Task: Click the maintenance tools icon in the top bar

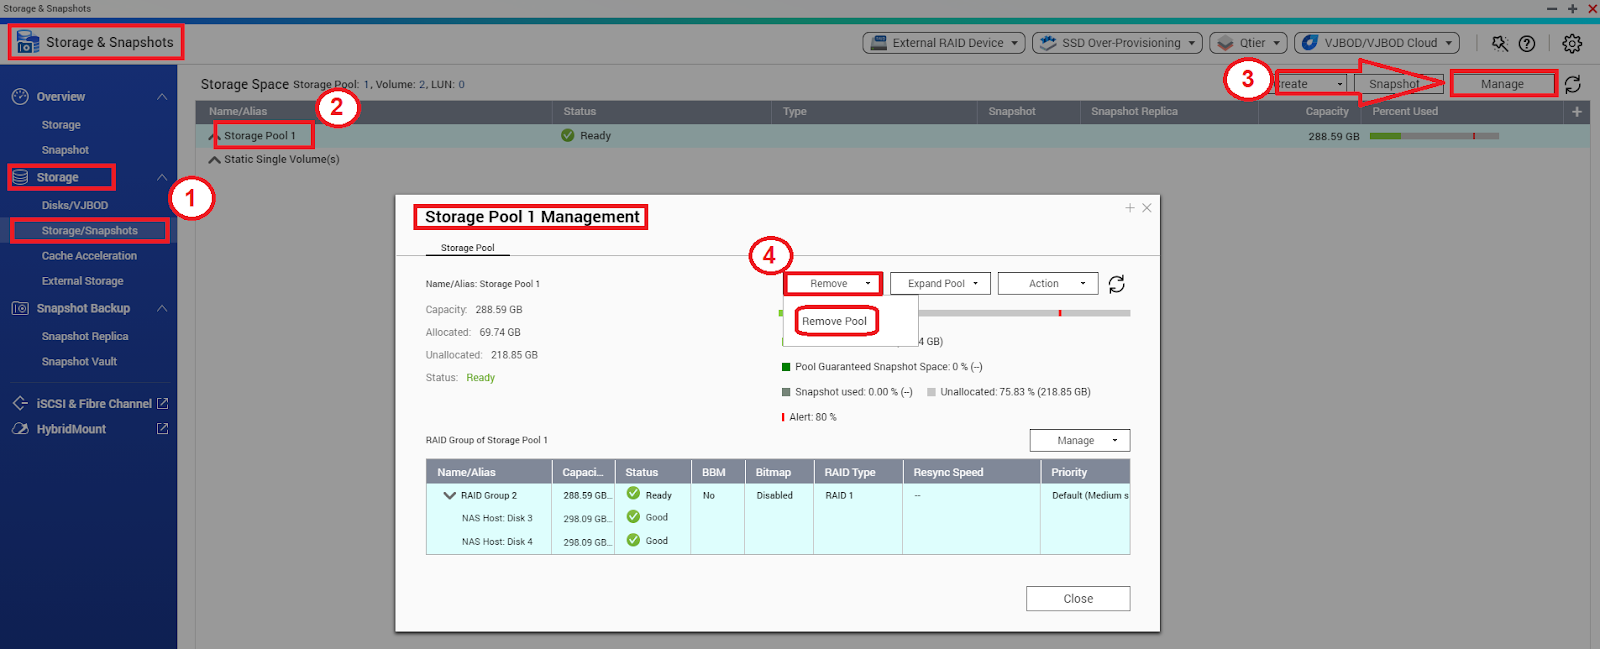Action: (x=1499, y=43)
